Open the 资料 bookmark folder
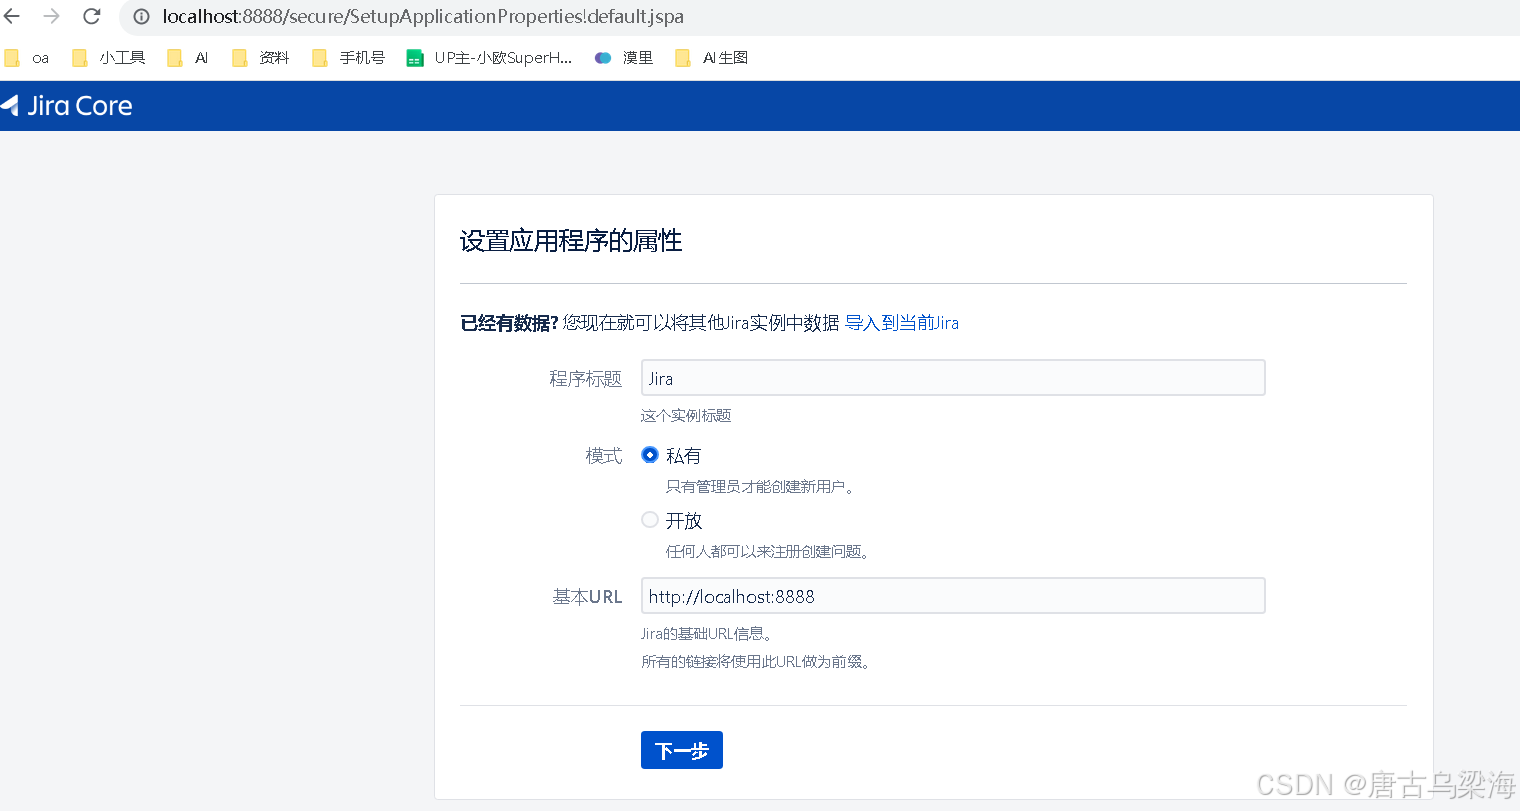This screenshot has width=1520, height=811. [x=261, y=58]
